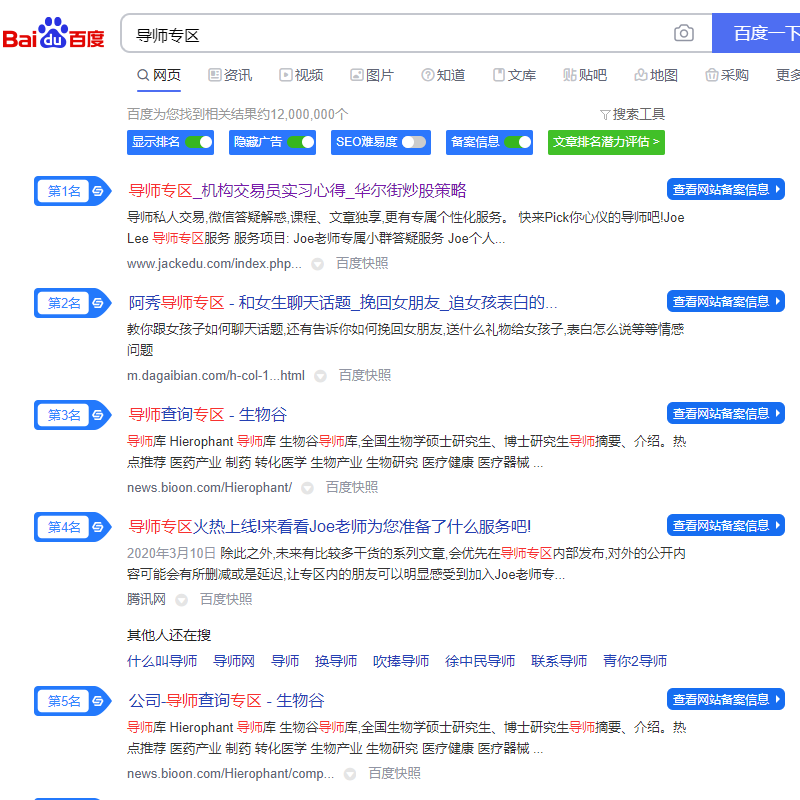Search related term 徐中民导师
The height and width of the screenshot is (800, 800).
pos(480,661)
